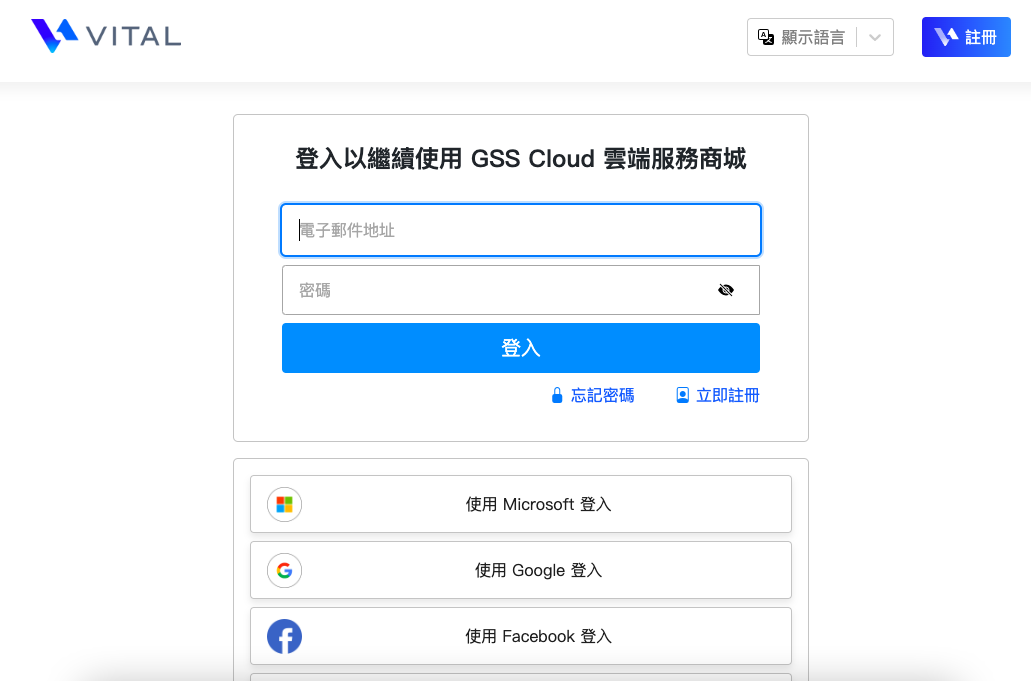Select 使用 Google 登入 option
The width and height of the screenshot is (1031, 681).
click(538, 570)
